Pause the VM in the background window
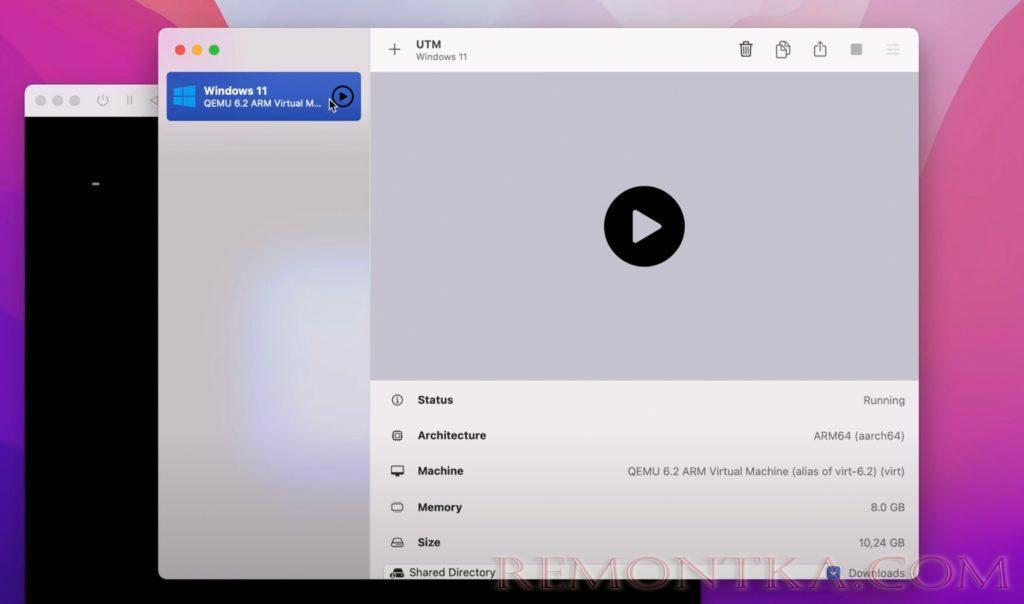The image size is (1024, 604). (x=129, y=101)
